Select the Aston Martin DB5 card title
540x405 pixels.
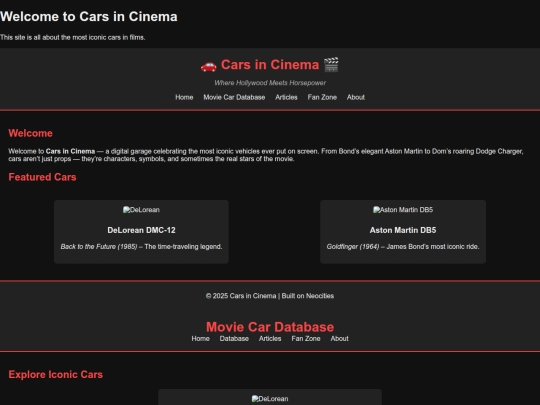tap(403, 230)
